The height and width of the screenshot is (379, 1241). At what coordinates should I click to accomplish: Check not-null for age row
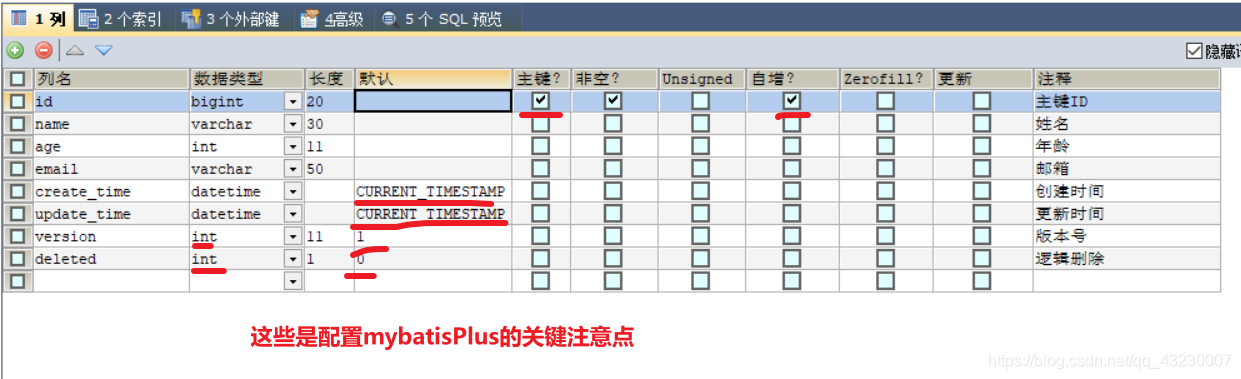tap(613, 146)
